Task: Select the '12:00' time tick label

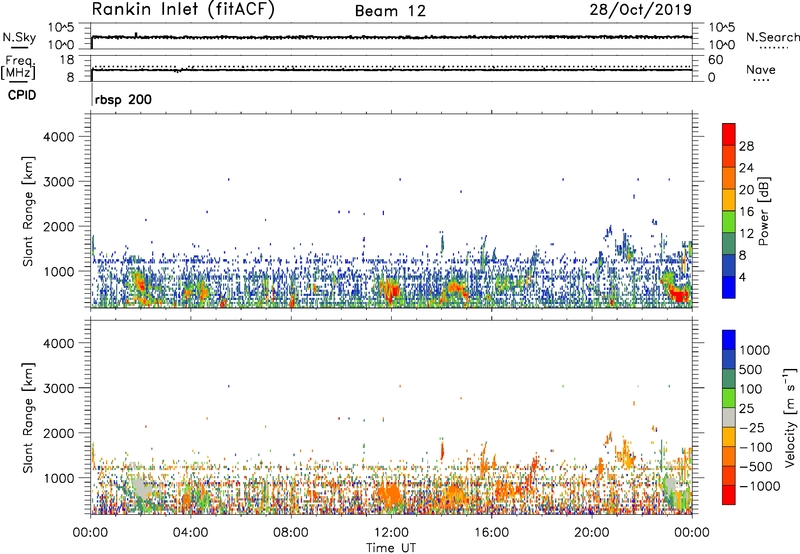Action: click(391, 533)
